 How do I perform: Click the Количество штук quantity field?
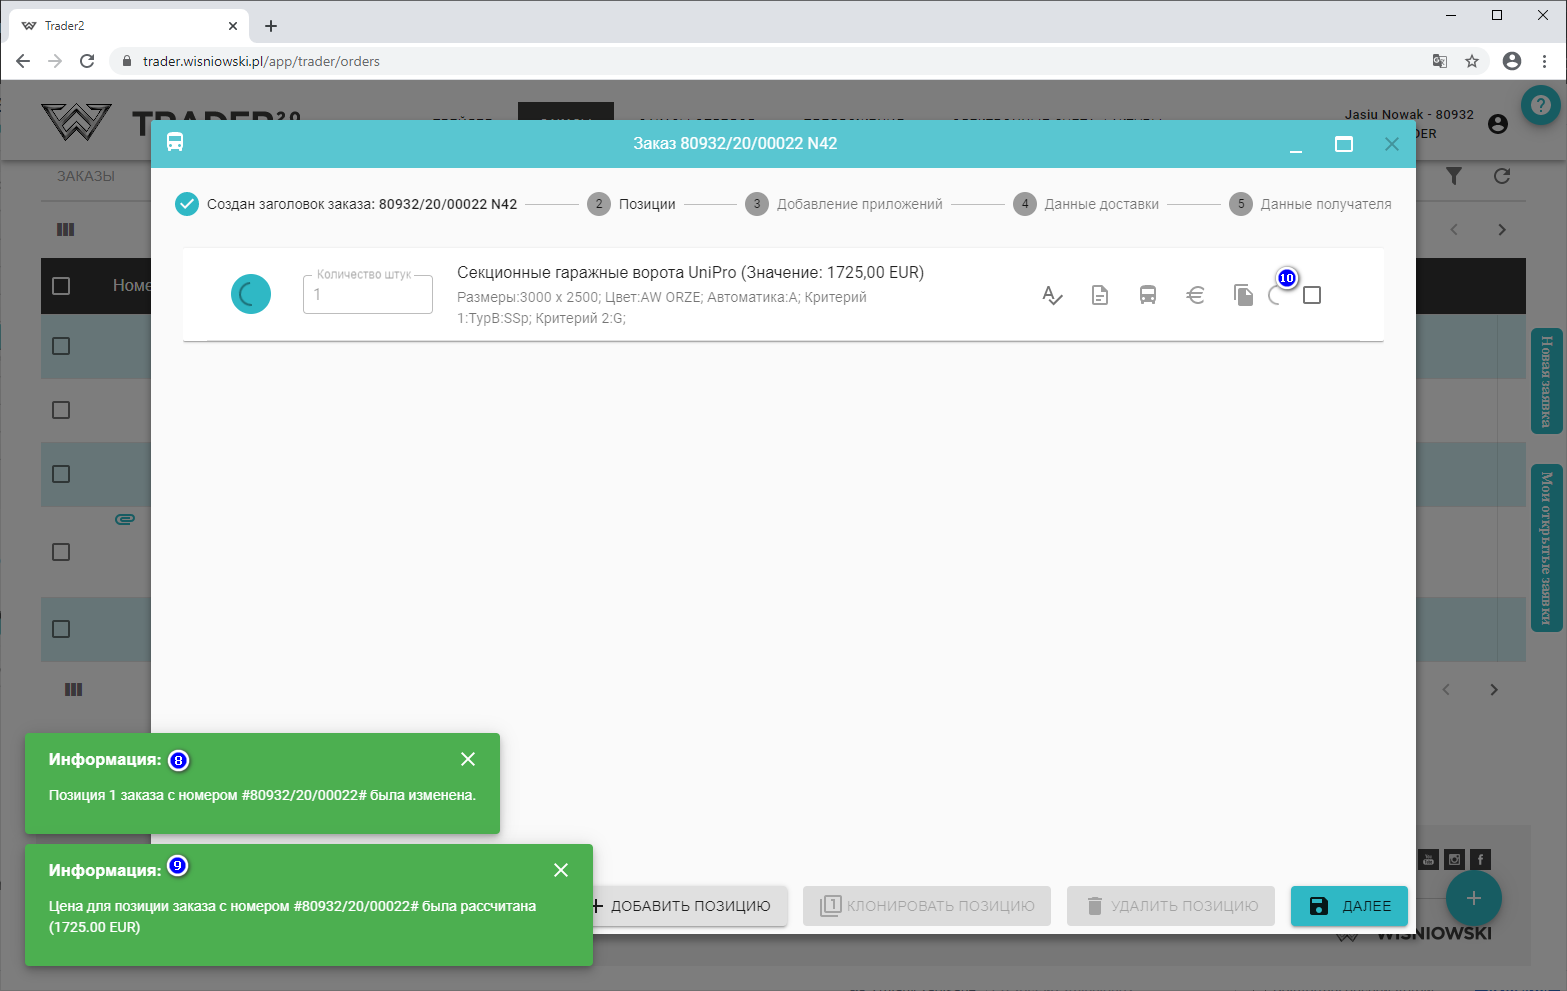point(368,295)
